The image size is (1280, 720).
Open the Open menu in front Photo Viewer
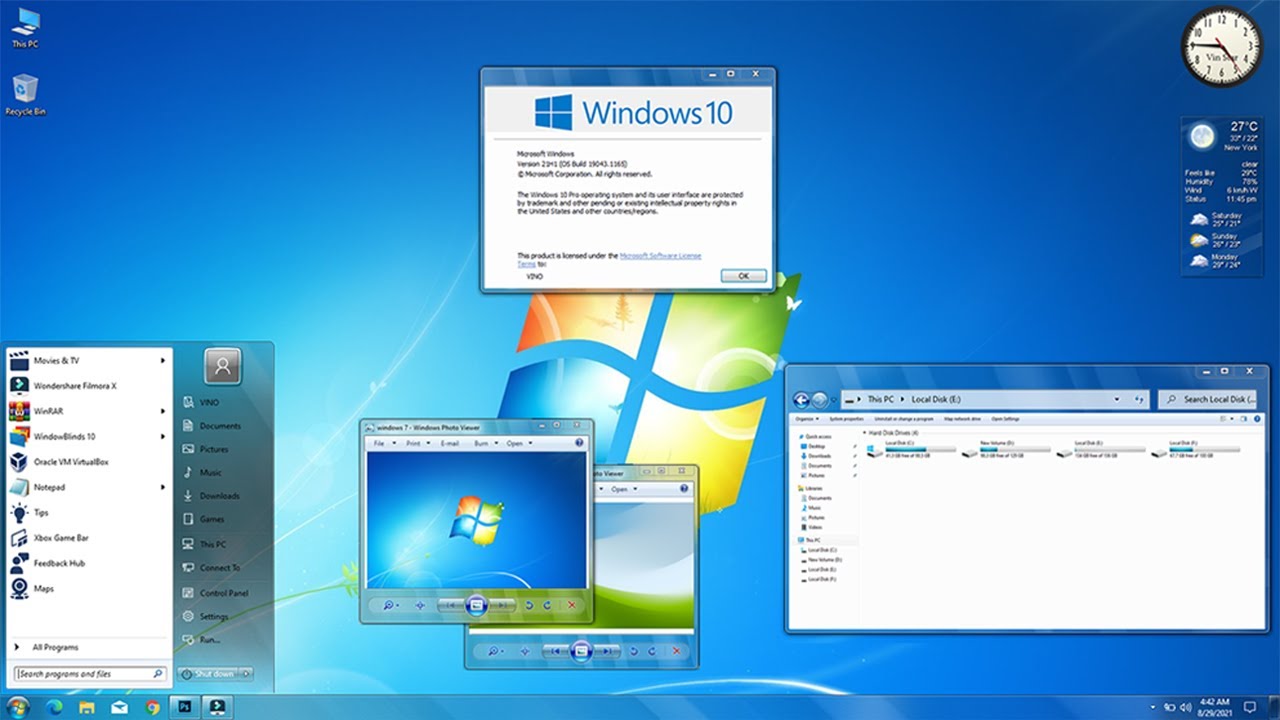click(518, 443)
